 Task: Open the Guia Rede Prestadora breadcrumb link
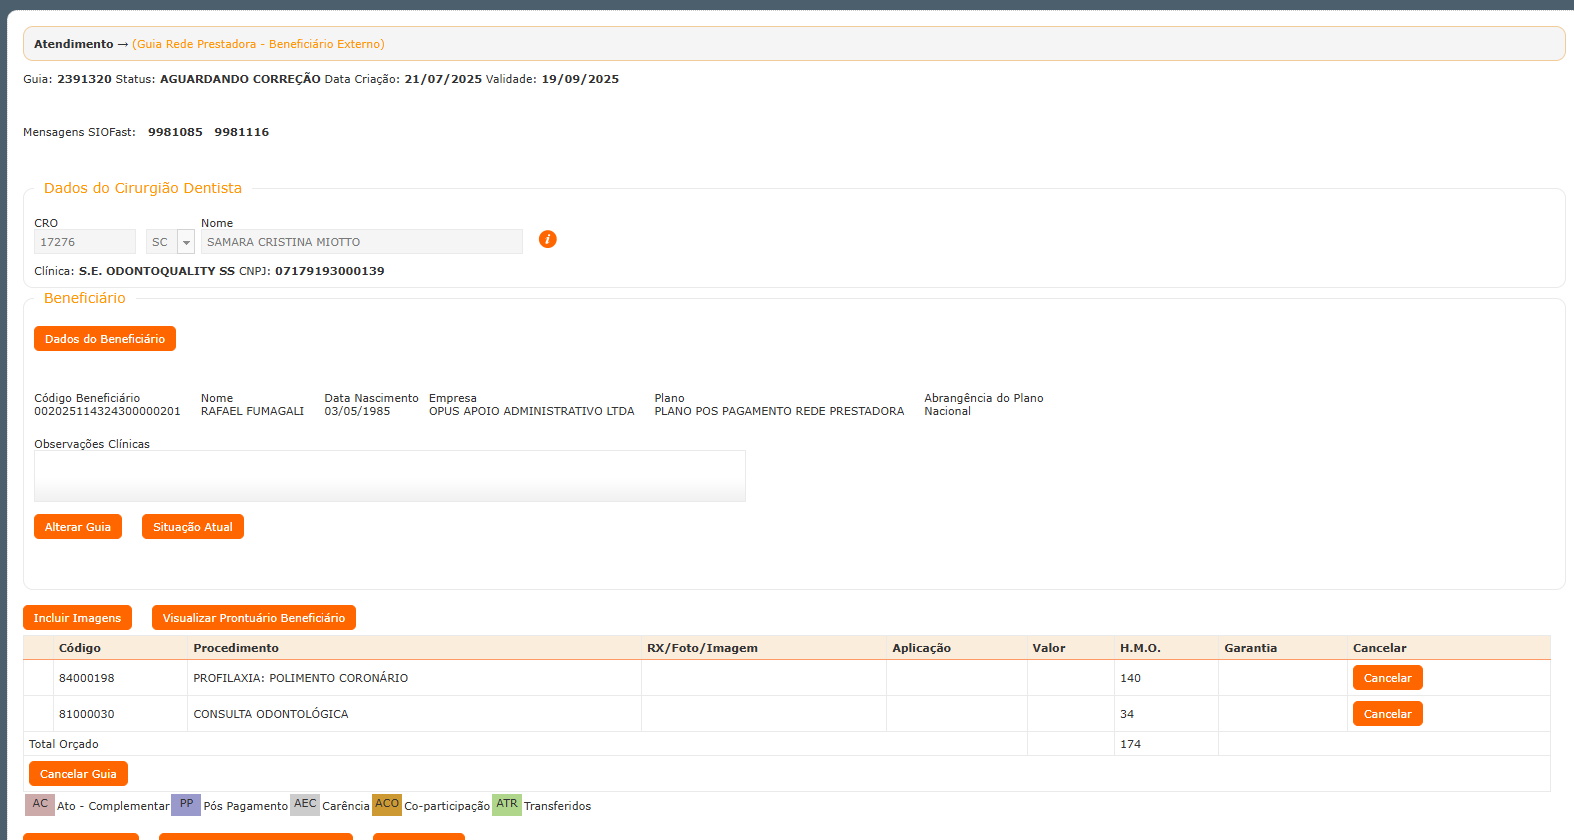(x=258, y=44)
